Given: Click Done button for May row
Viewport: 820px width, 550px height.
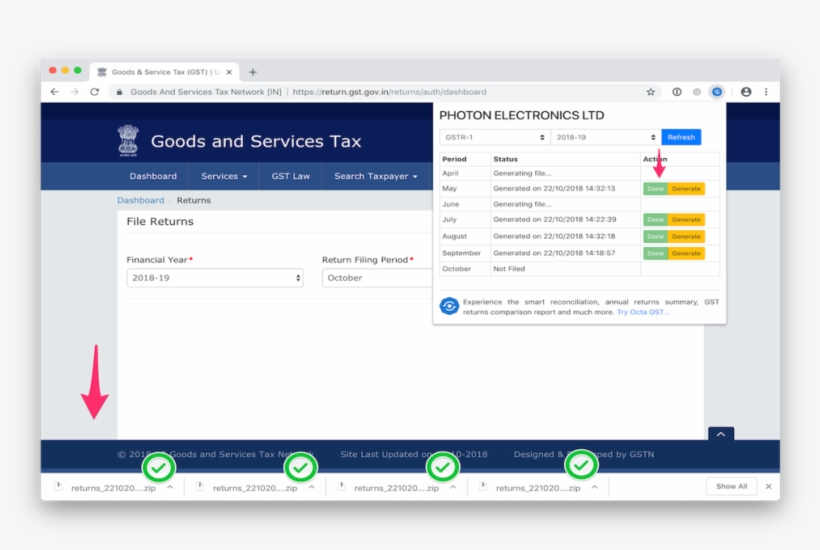Looking at the screenshot, I should [655, 189].
